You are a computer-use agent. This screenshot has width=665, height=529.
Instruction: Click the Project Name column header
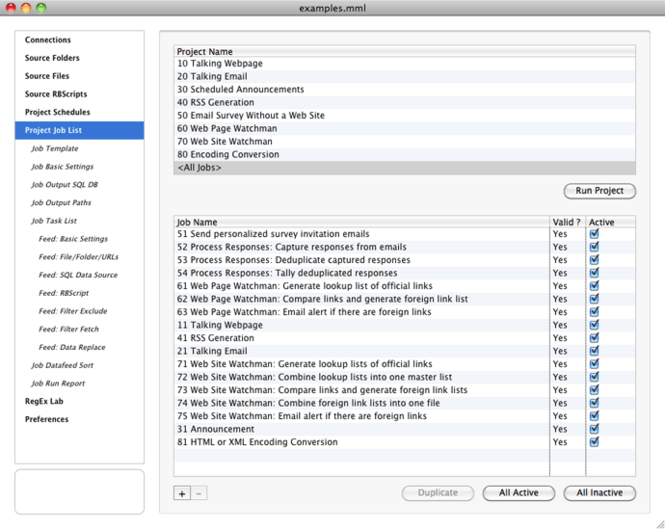[x=405, y=52]
